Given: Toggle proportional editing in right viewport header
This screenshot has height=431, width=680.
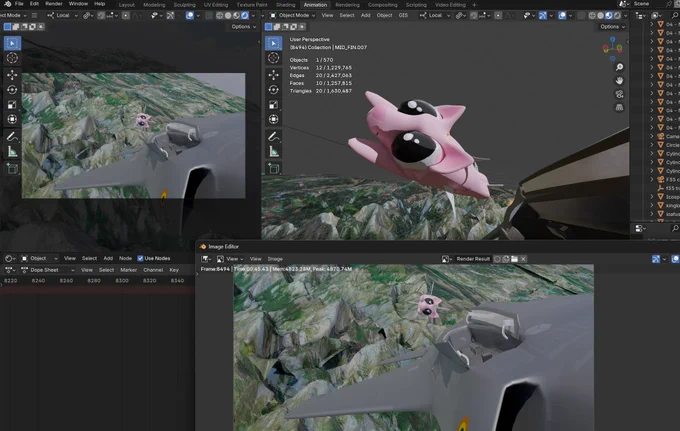Looking at the screenshot, I should coord(498,15).
